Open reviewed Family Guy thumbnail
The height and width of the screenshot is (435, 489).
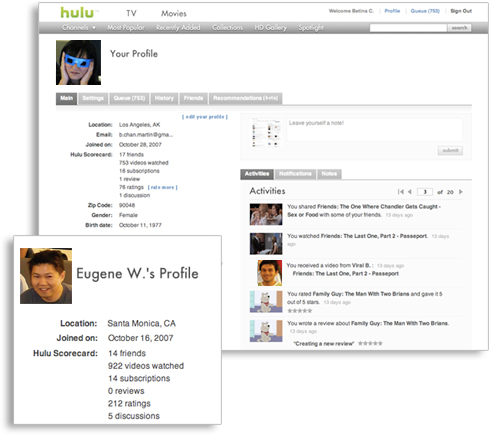[266, 331]
